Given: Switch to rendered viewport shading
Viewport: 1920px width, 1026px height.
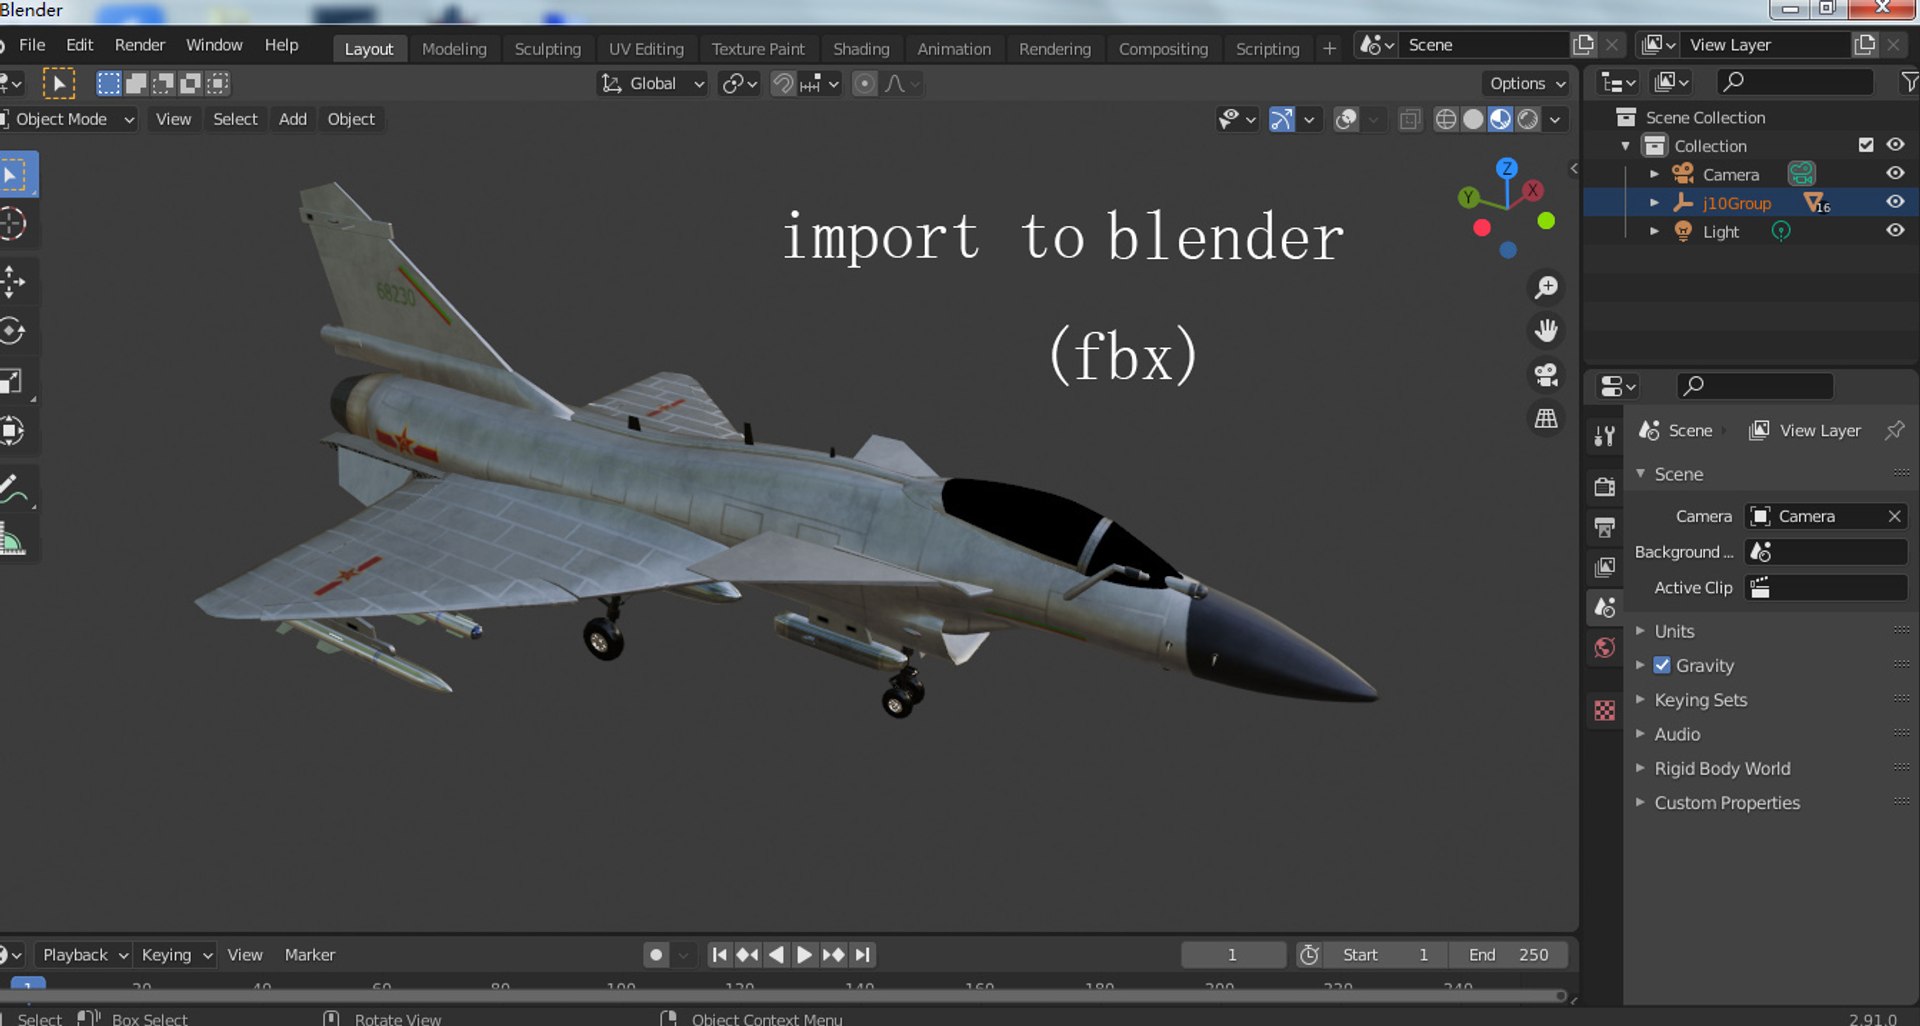Looking at the screenshot, I should click(1527, 120).
